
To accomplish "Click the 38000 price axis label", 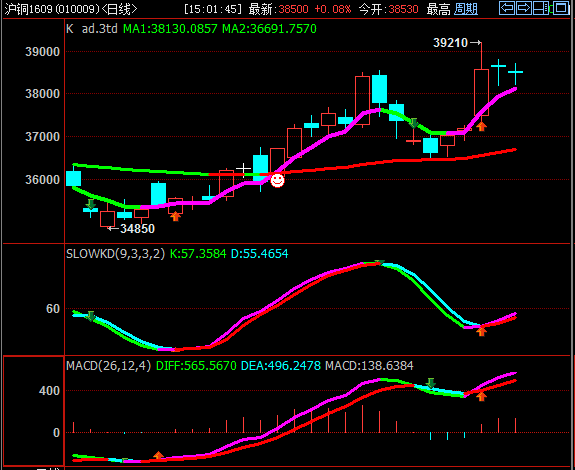I will (x=43, y=94).
